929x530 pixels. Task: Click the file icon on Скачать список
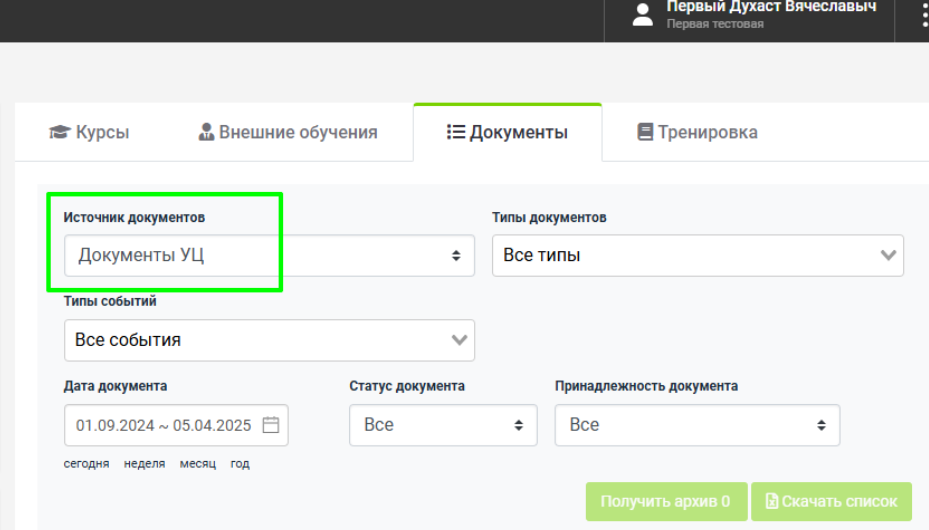(771, 501)
